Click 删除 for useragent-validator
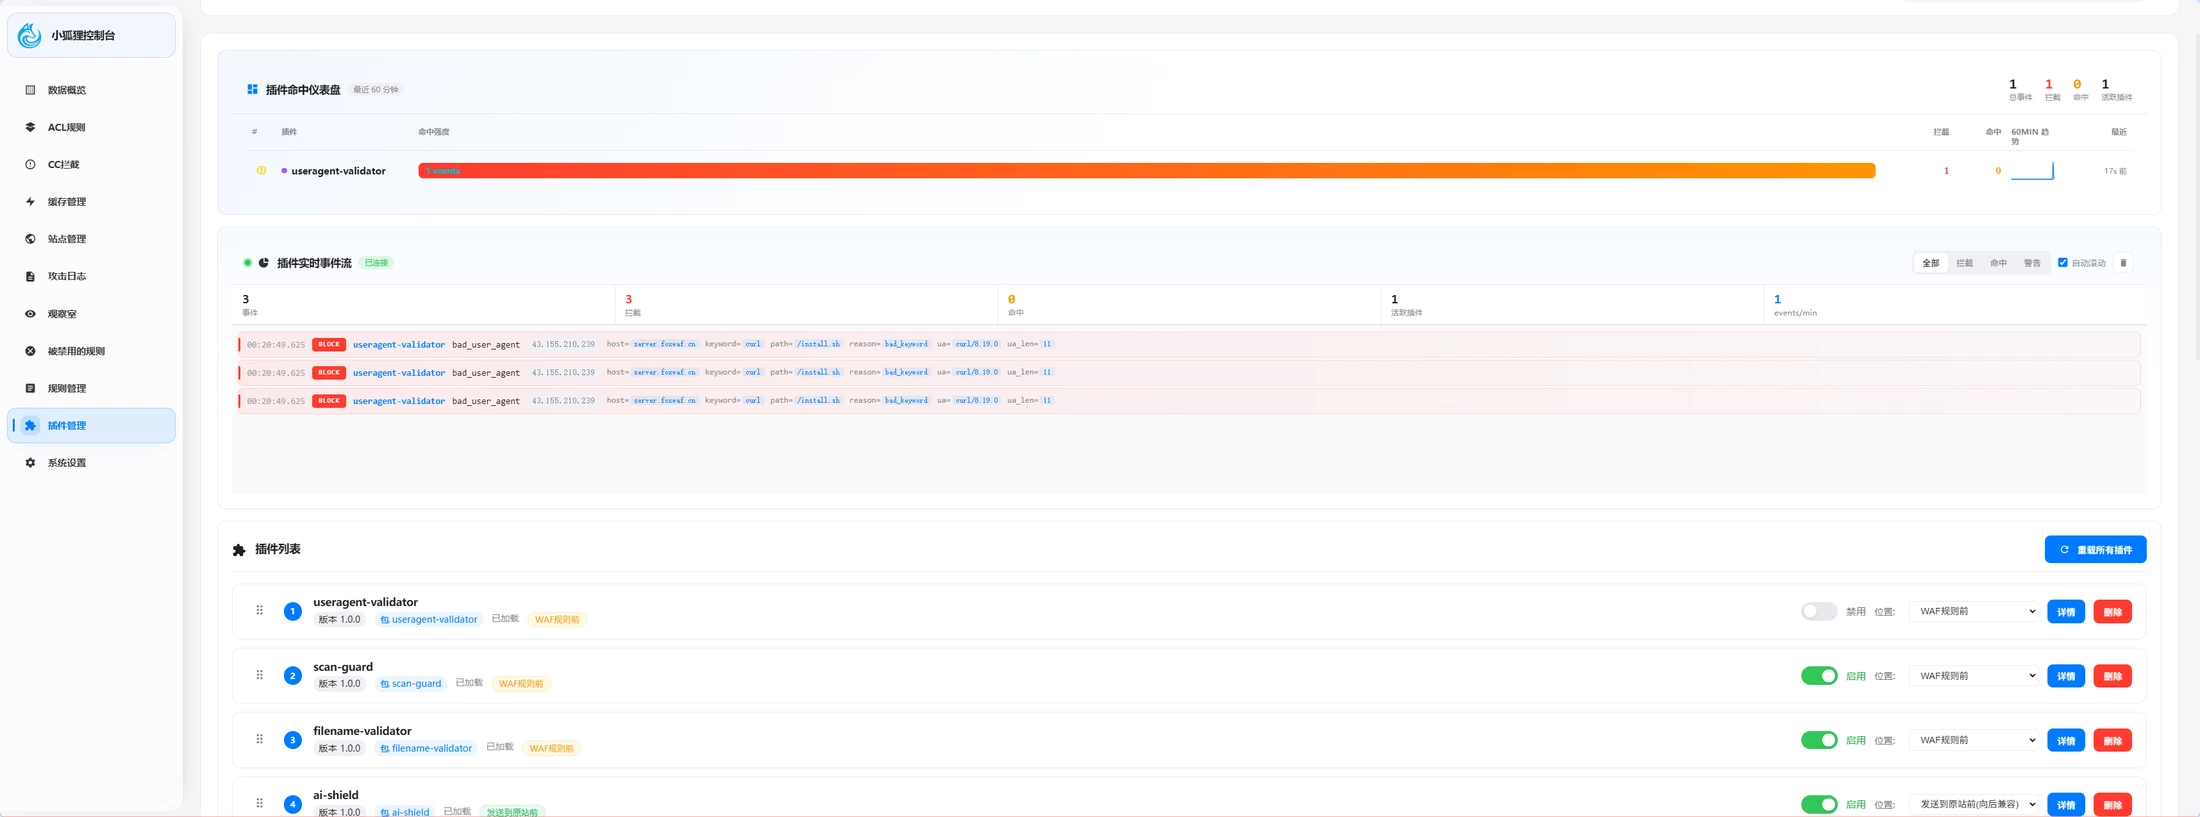This screenshot has width=2200, height=817. pos(2112,612)
